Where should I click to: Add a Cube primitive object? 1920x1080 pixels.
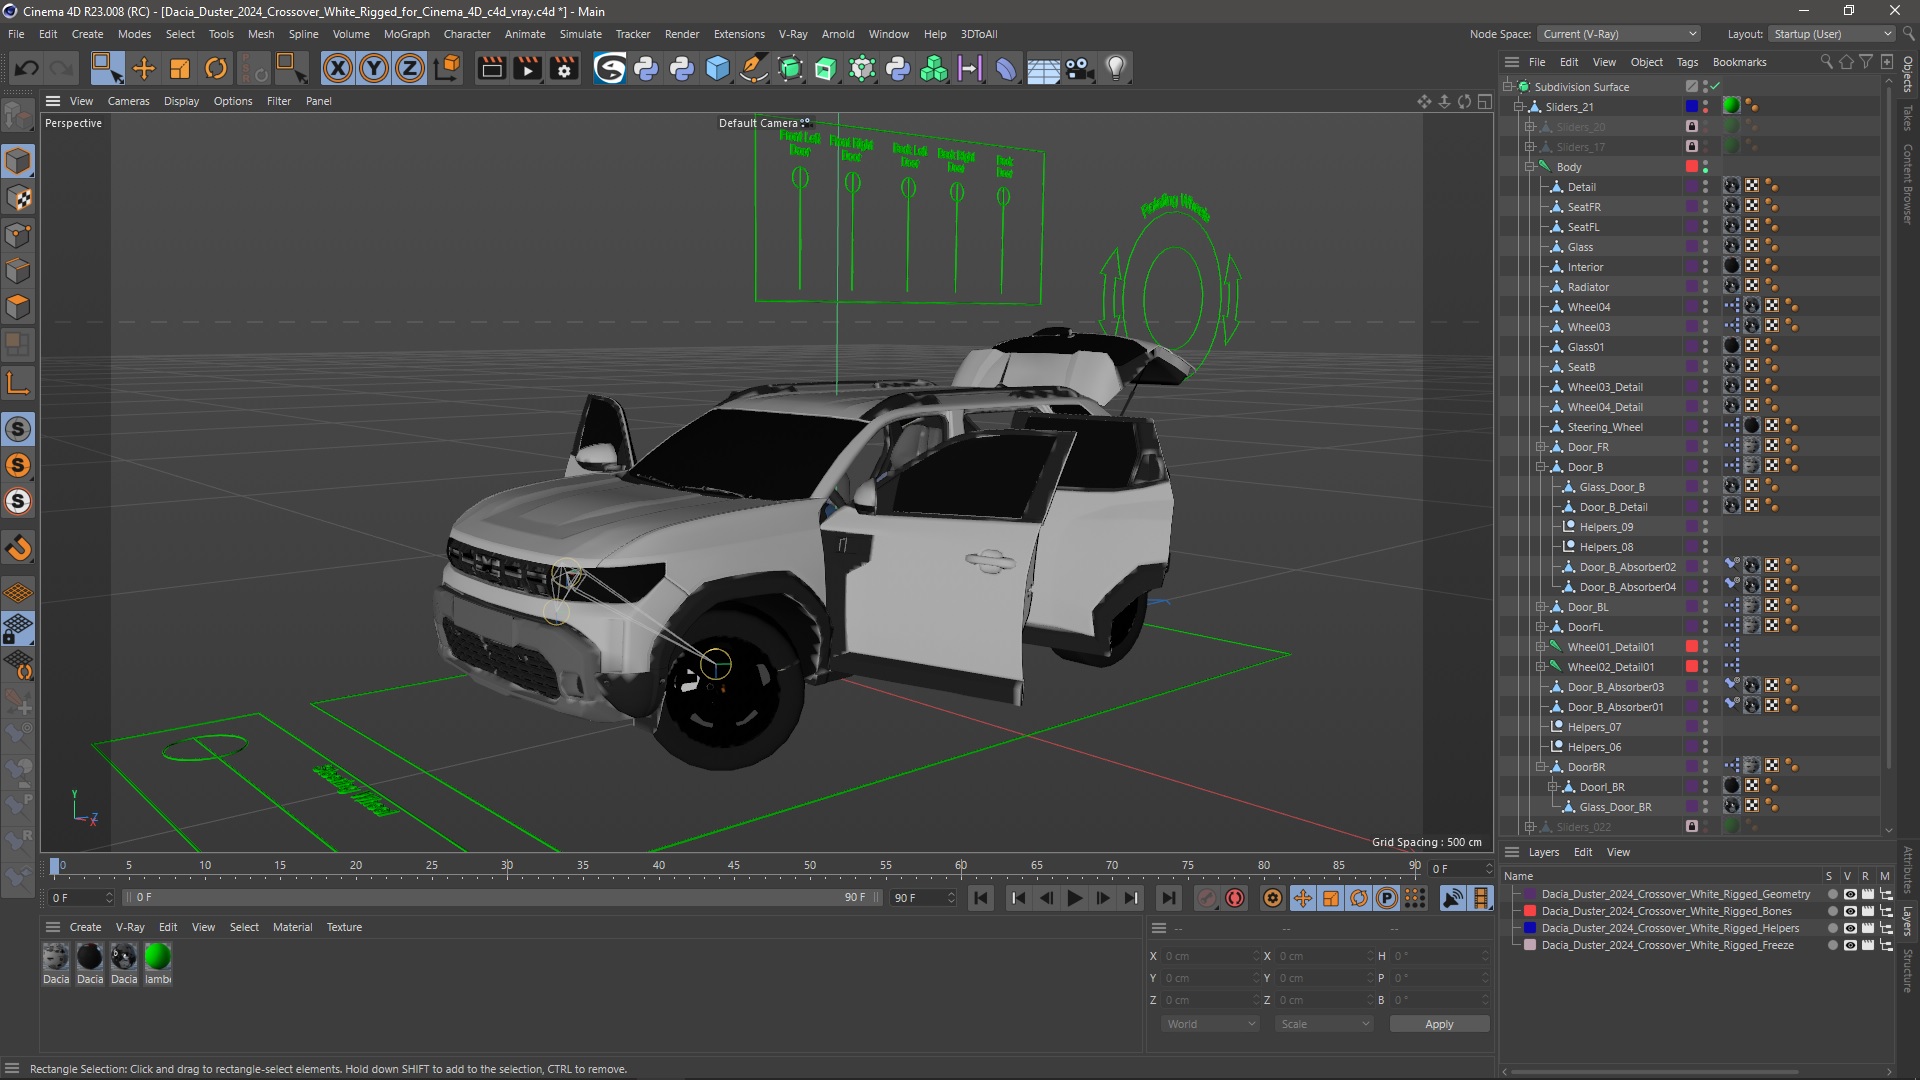718,68
